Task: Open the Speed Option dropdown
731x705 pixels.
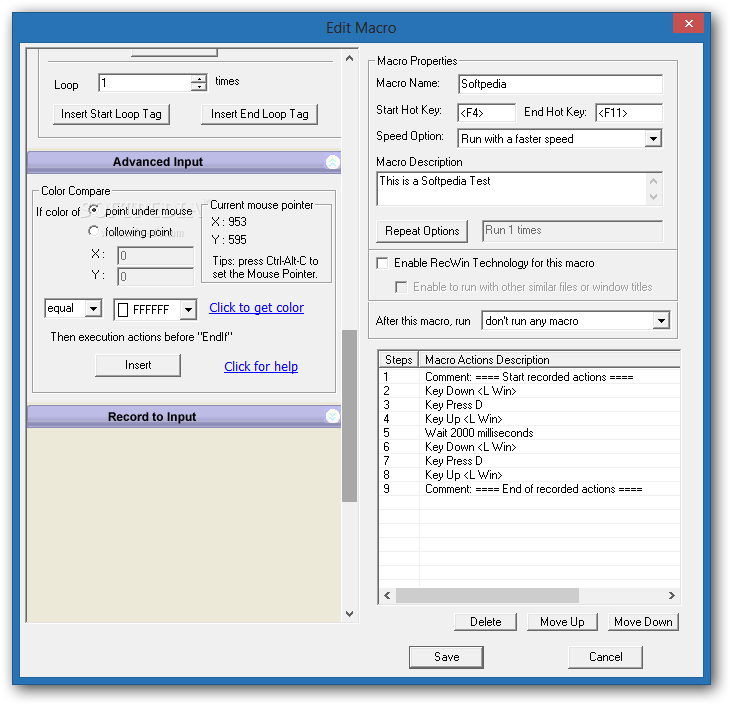Action: point(654,138)
